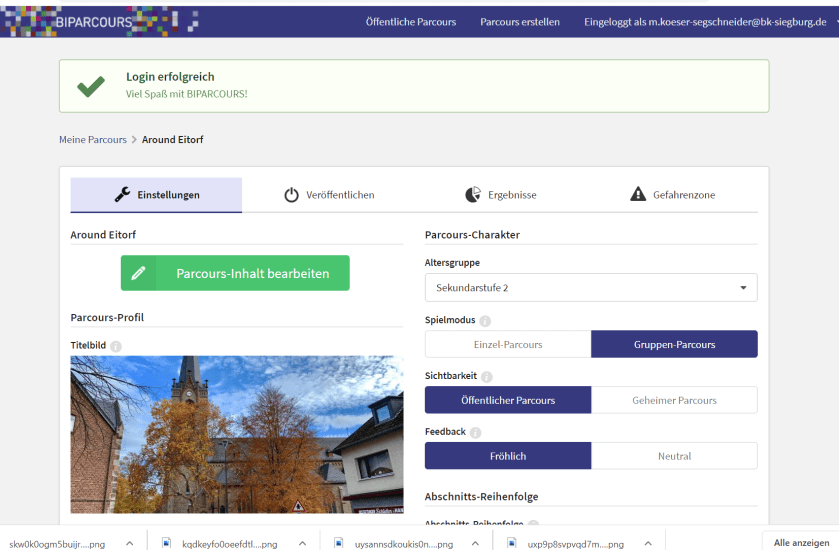The width and height of the screenshot is (839, 550).
Task: Open Öffentliche Parcours in navigation
Action: click(410, 21)
